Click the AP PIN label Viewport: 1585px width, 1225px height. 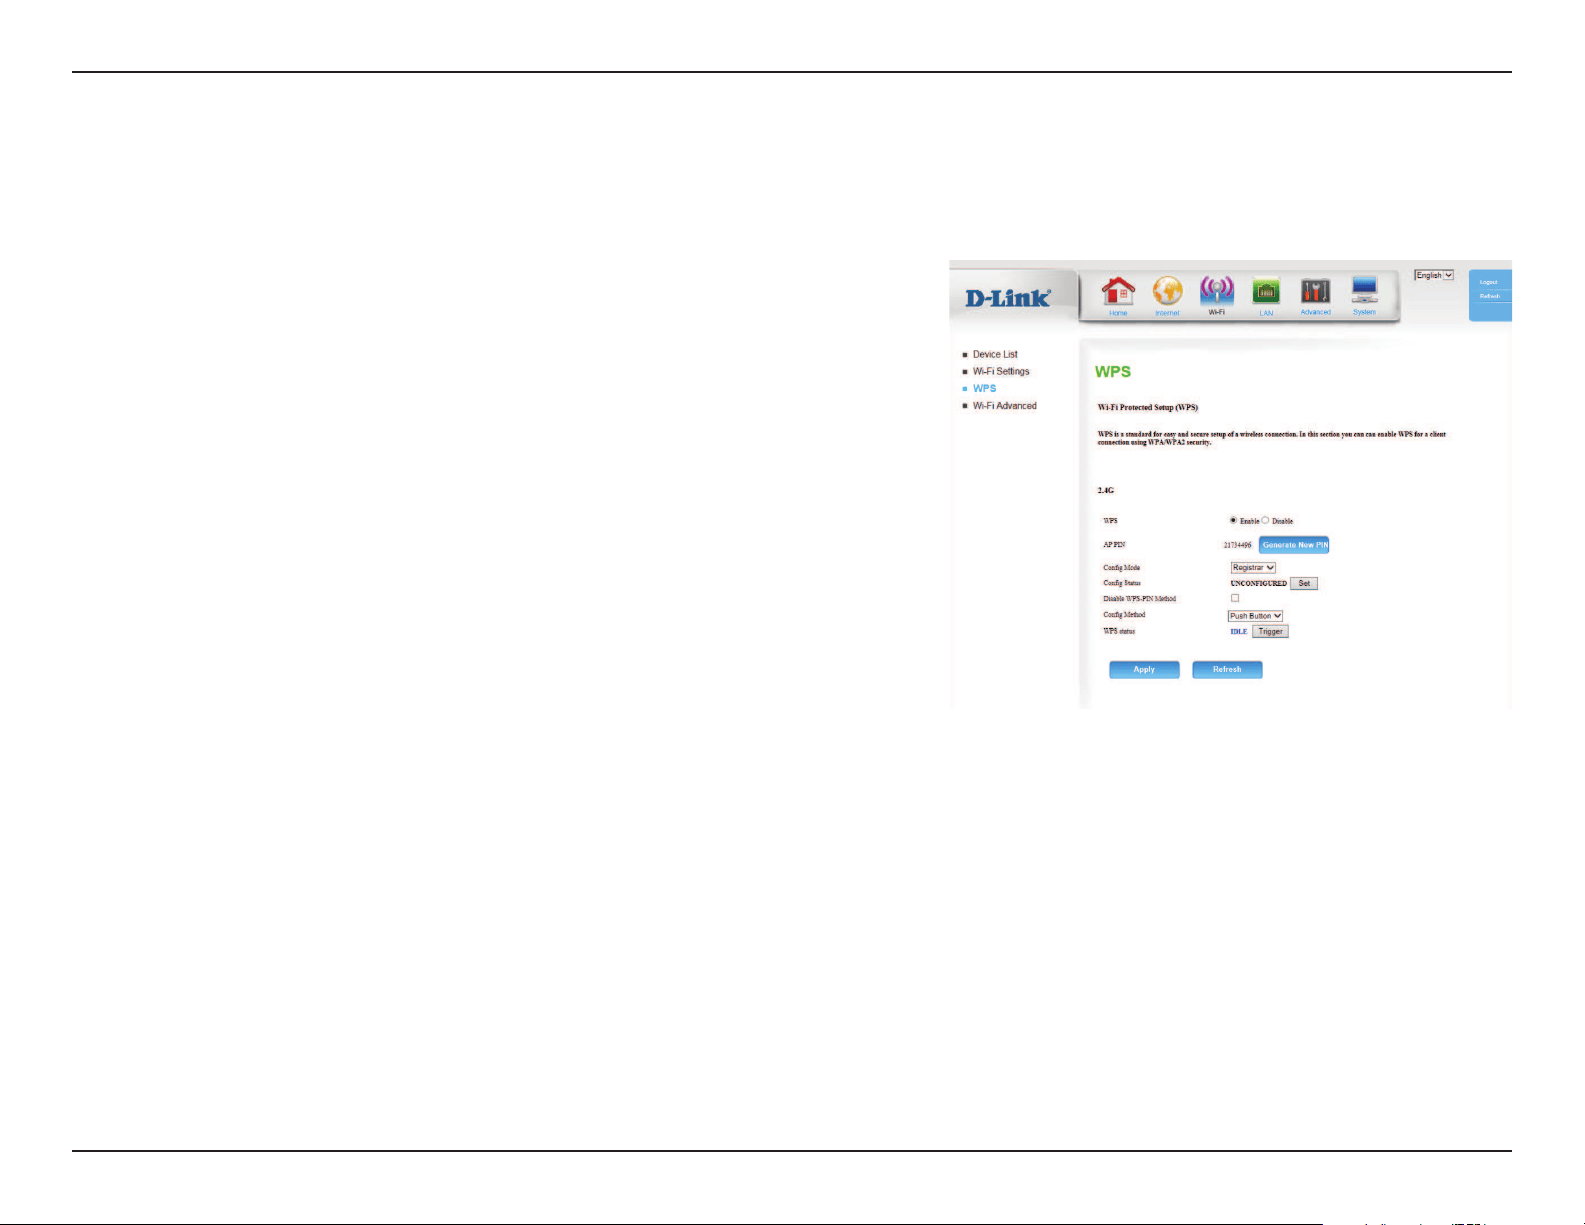coord(1114,545)
